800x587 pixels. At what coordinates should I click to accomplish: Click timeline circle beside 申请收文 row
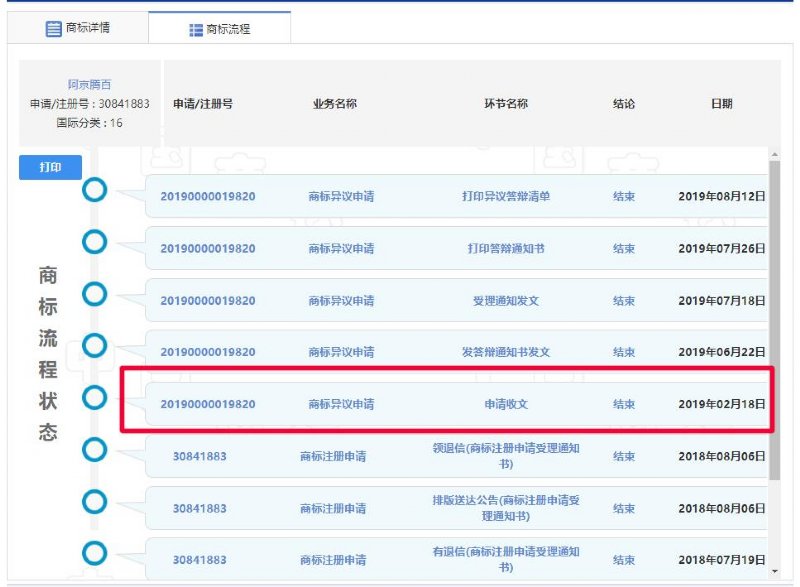(94, 398)
